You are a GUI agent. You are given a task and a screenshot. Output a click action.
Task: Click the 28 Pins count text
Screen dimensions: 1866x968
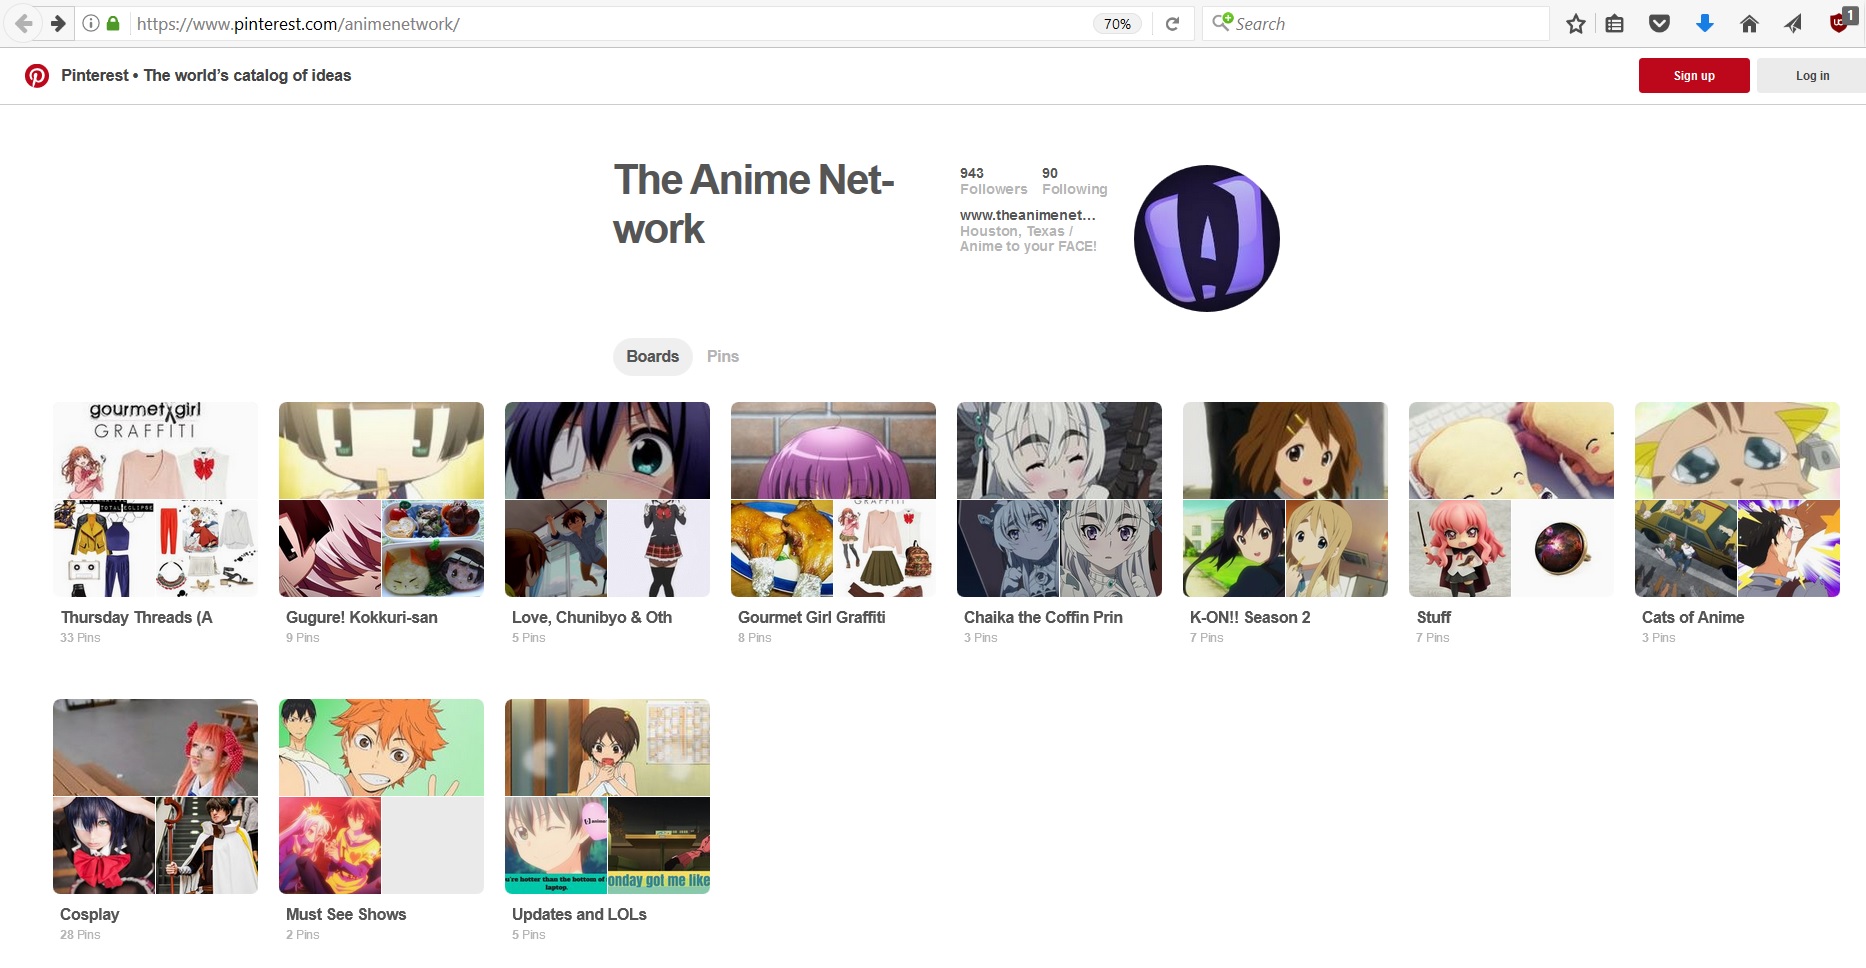[80, 935]
